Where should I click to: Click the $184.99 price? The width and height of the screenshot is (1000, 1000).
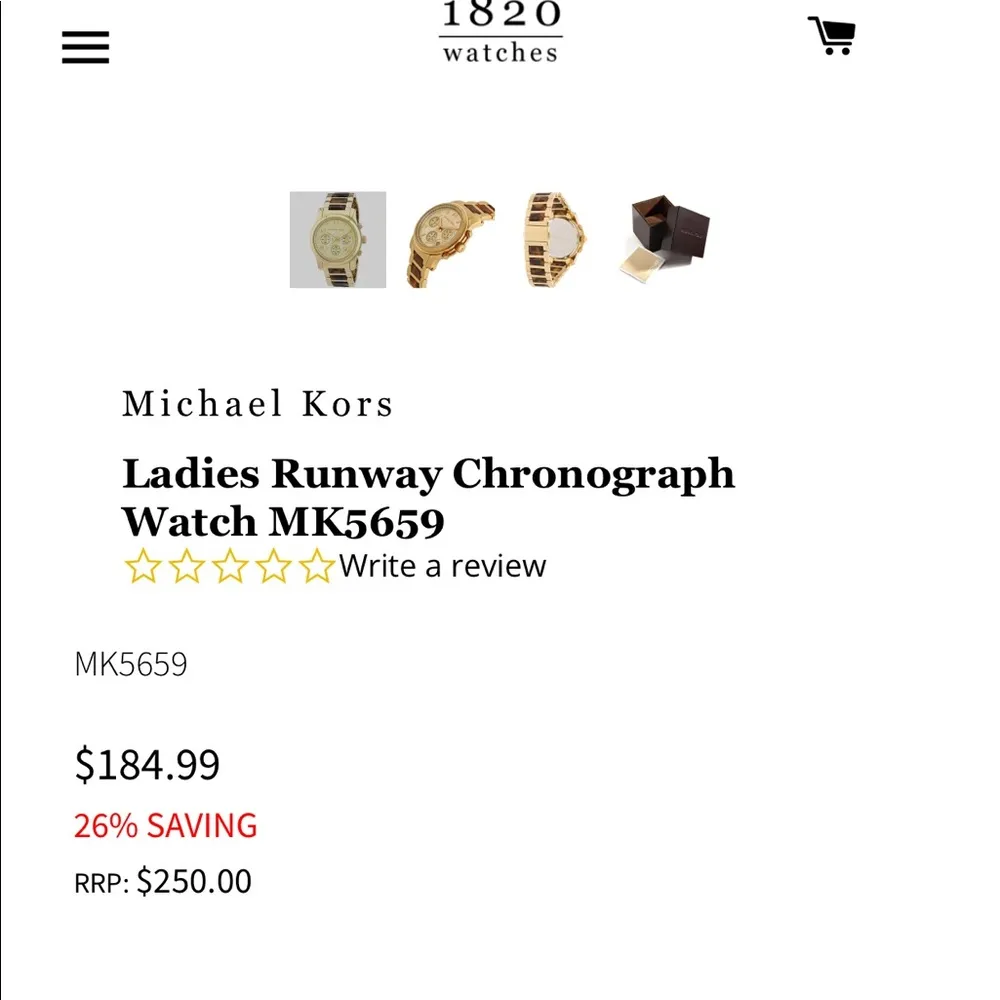coord(147,764)
